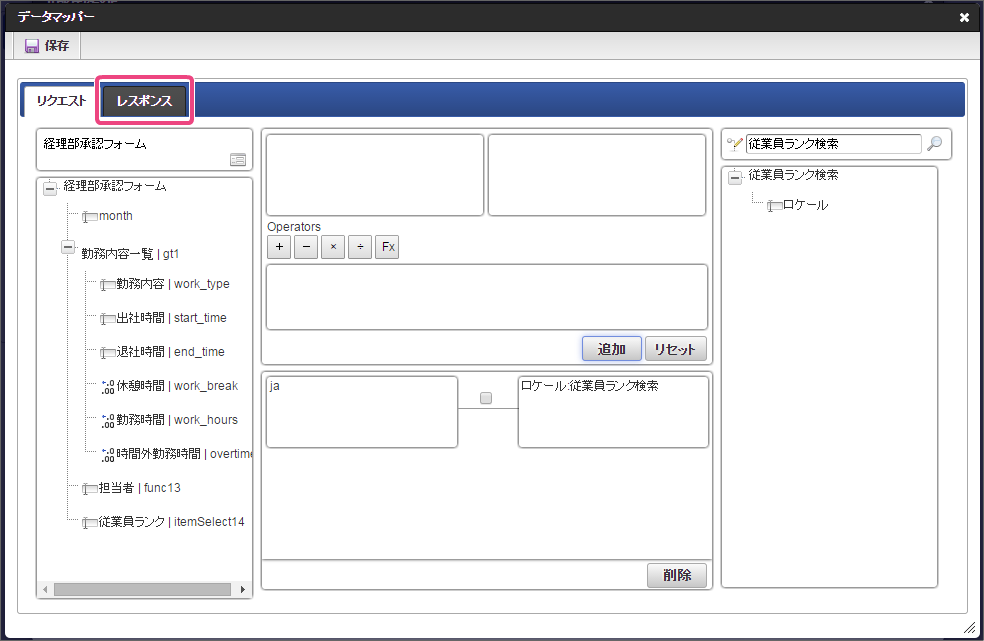Select the month tree item
The height and width of the screenshot is (641, 984).
pos(115,216)
